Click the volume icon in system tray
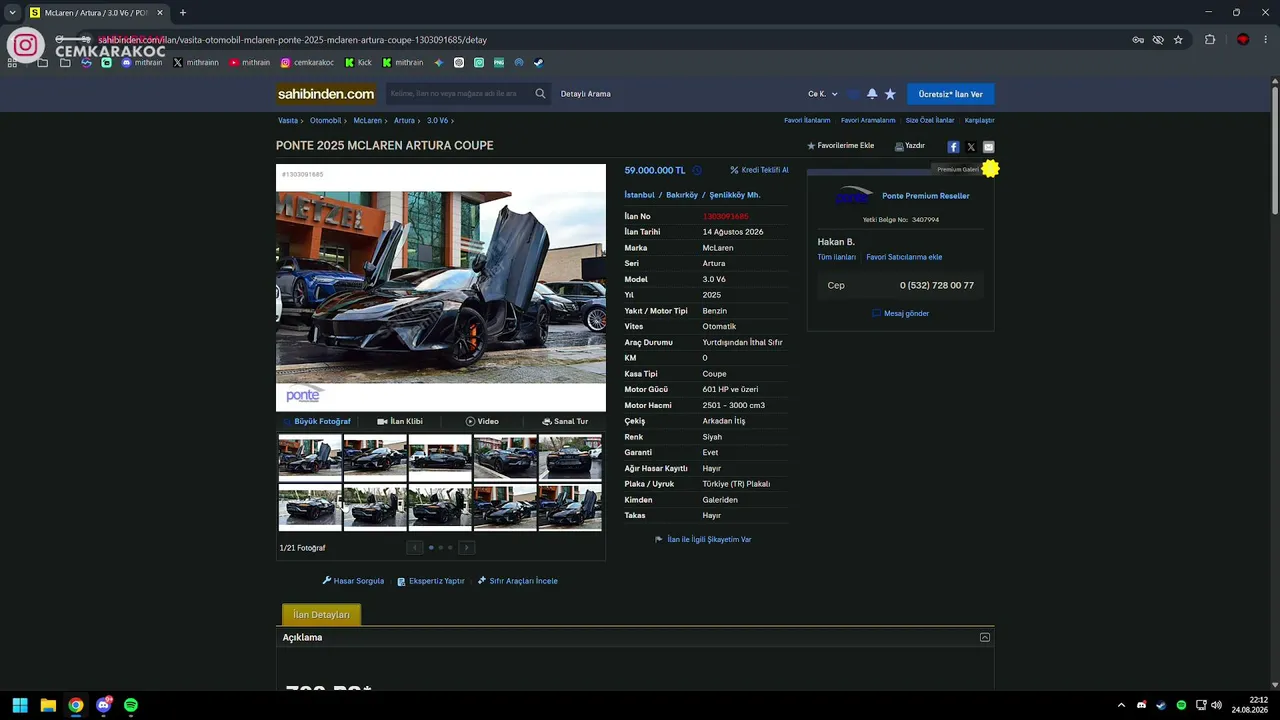 click(x=1216, y=705)
